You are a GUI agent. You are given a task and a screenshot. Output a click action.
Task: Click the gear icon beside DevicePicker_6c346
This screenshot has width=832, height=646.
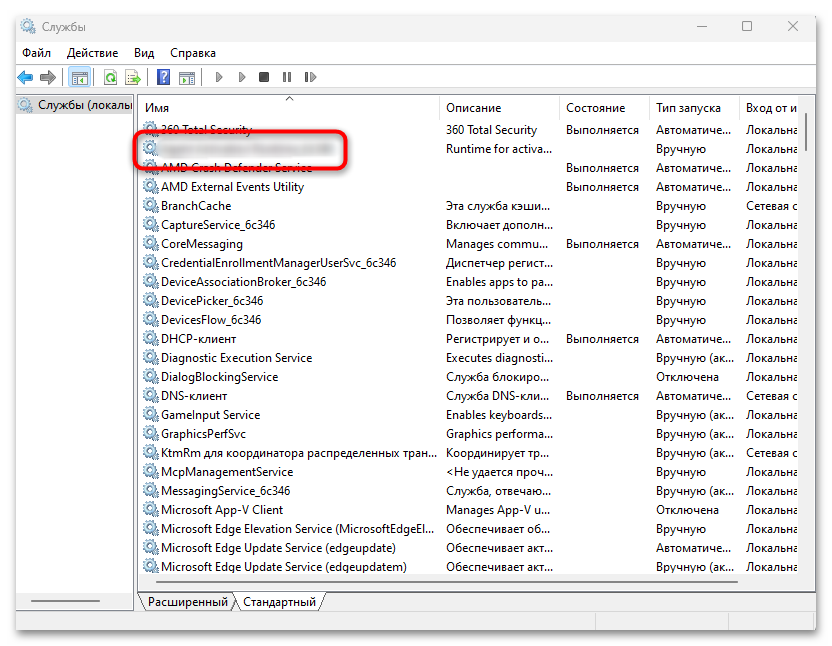[x=151, y=300]
